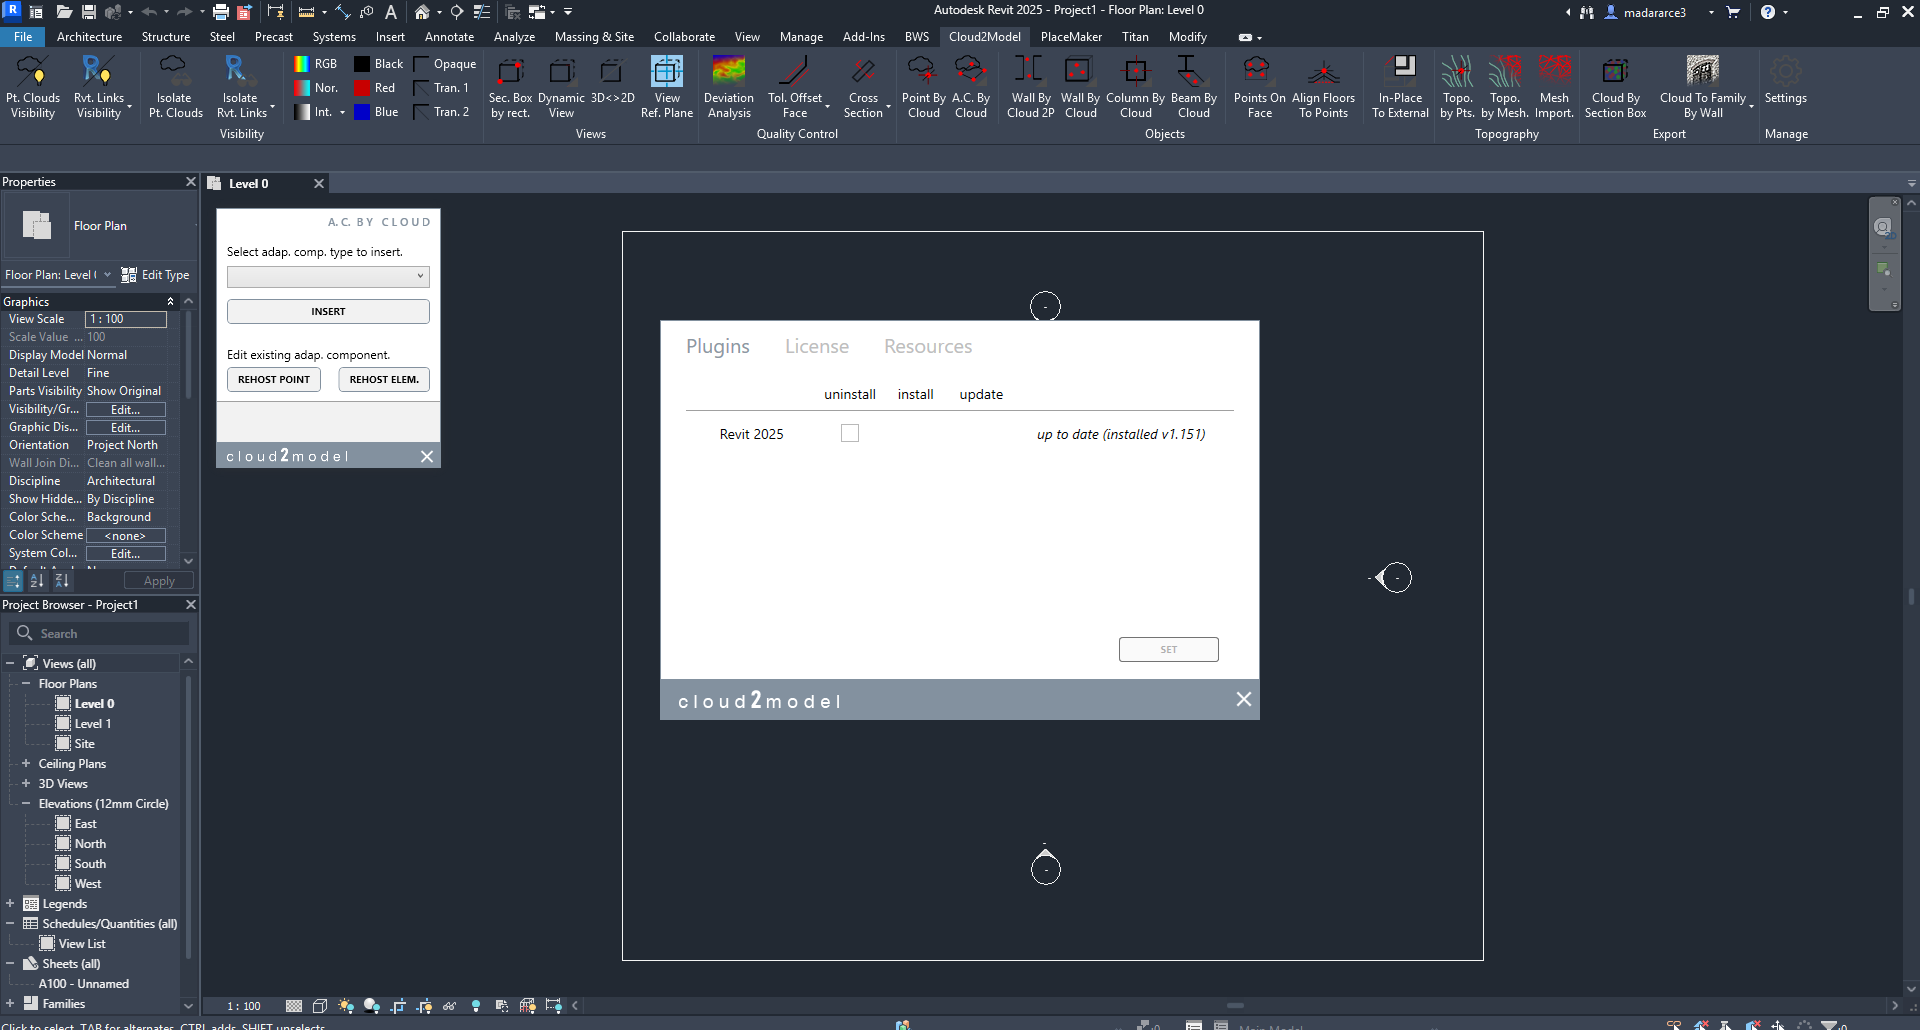This screenshot has height=1030, width=1920.
Task: Click Isolate Rvt. Links icon
Action: [x=241, y=88]
